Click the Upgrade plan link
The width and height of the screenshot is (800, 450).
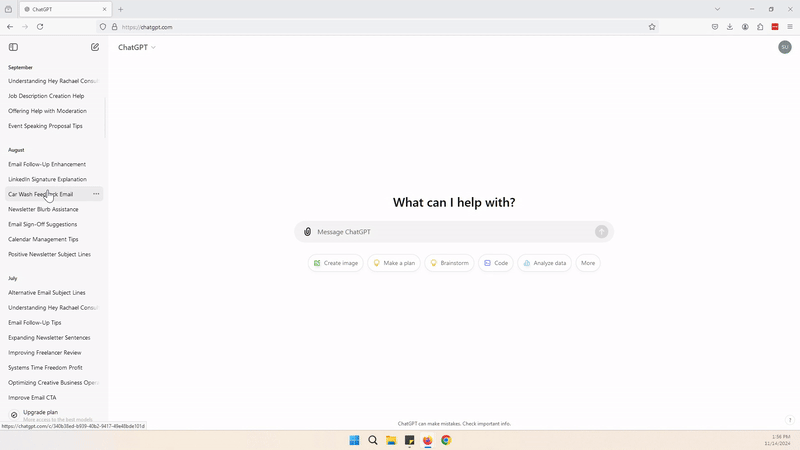tap(40, 412)
